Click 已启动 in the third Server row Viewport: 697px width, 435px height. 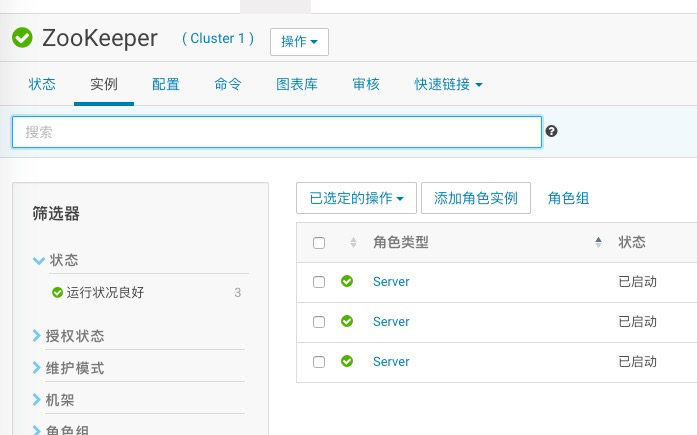pos(637,362)
